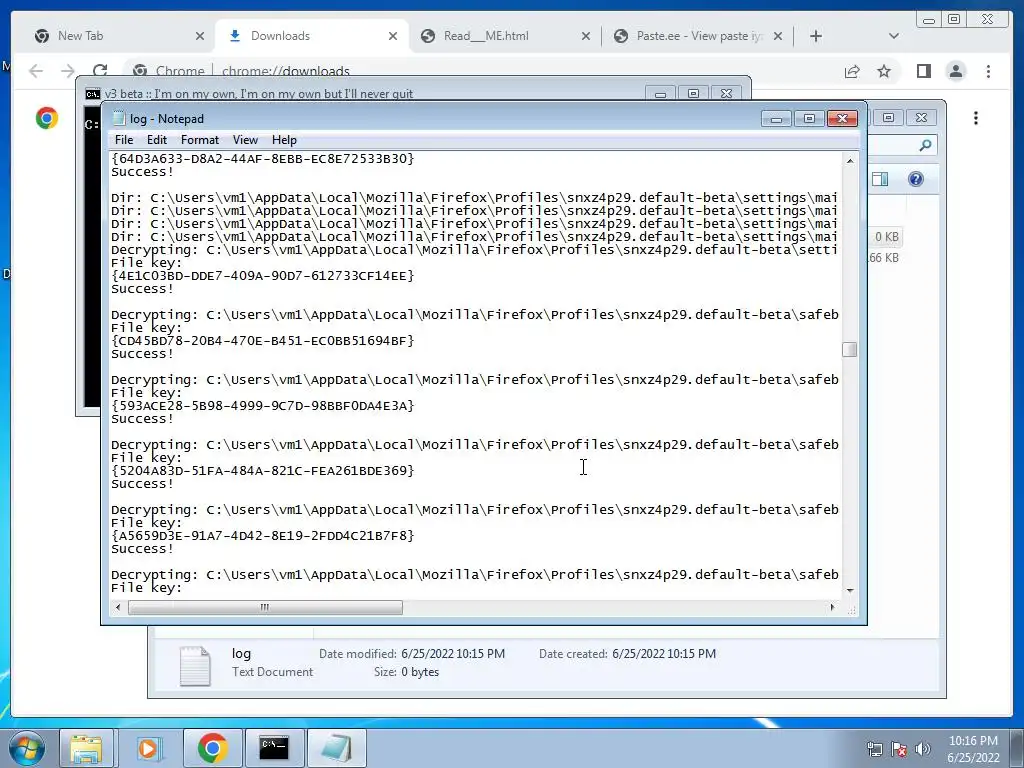This screenshot has width=1024, height=768.
Task: Switch to the Paste.ee tab
Action: [699, 36]
